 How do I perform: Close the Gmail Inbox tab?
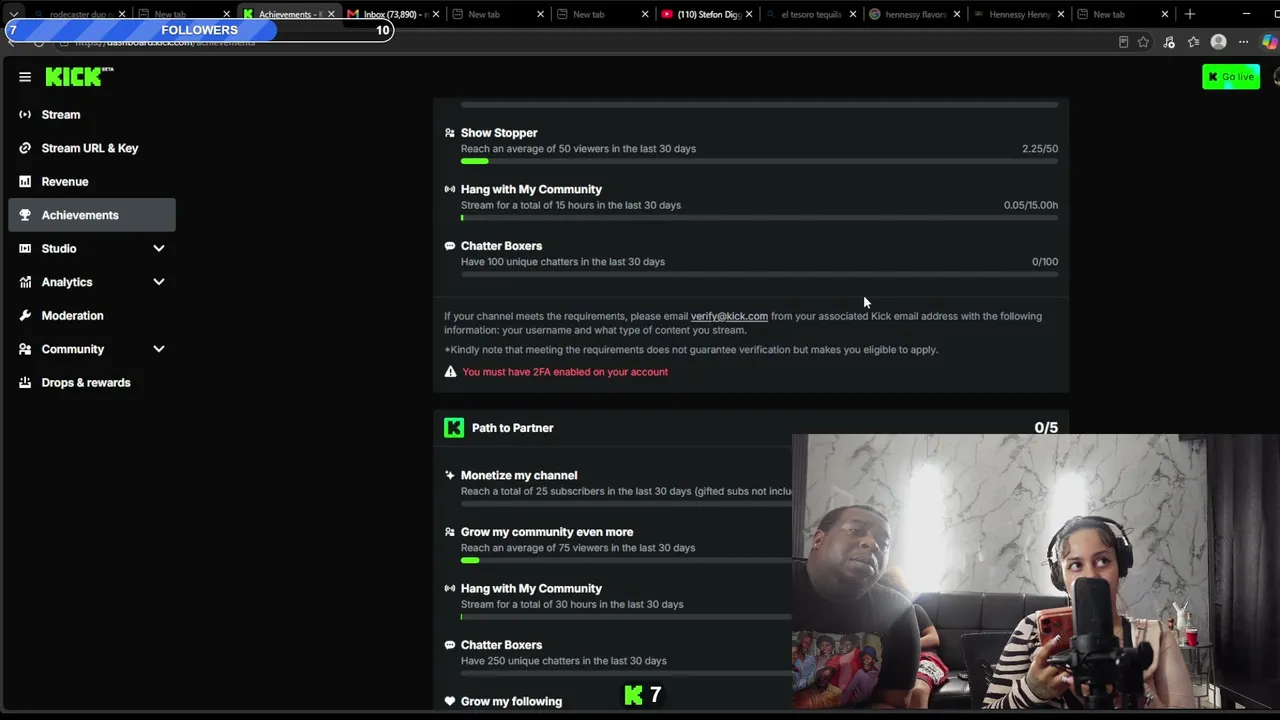pyautogui.click(x=436, y=15)
